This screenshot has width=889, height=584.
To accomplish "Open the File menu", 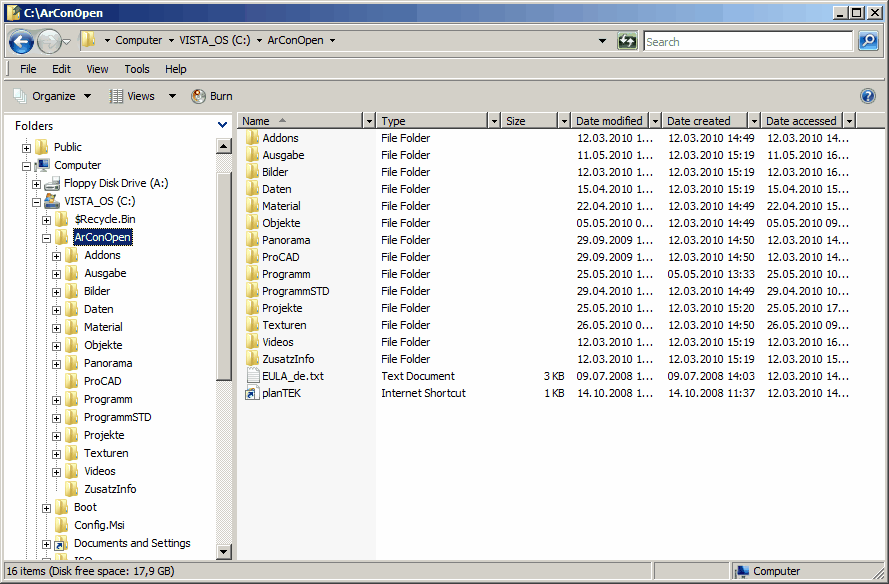I will click(x=28, y=69).
